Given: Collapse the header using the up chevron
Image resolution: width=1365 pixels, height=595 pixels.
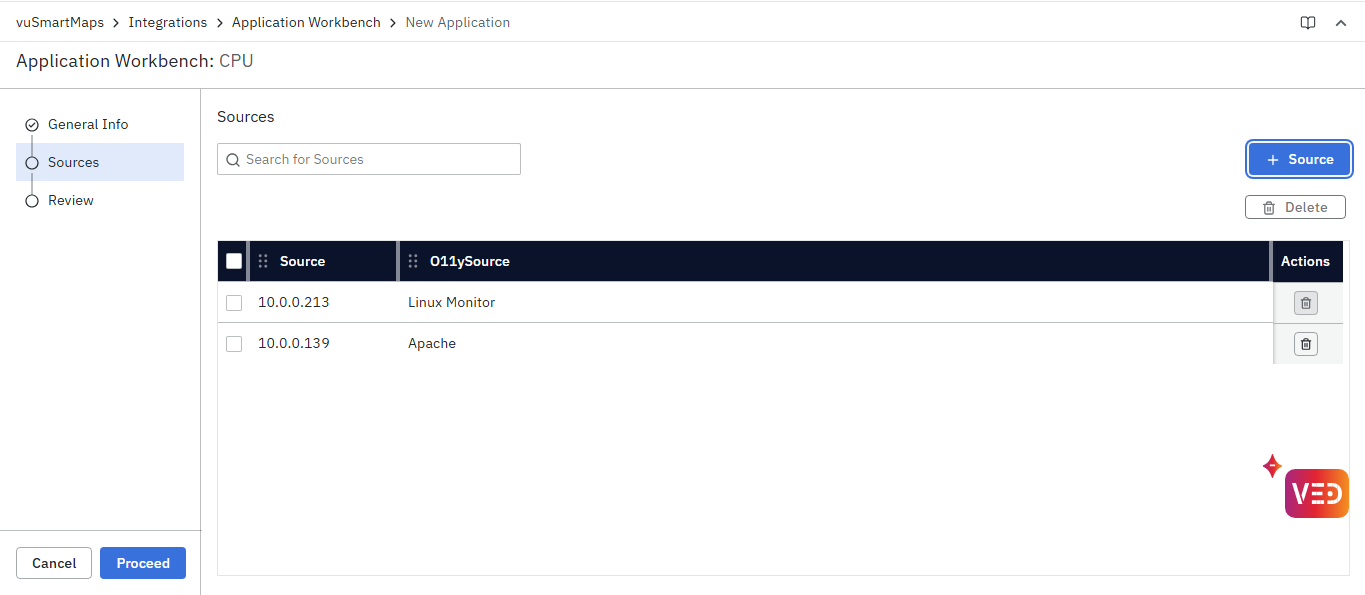Looking at the screenshot, I should point(1341,23).
